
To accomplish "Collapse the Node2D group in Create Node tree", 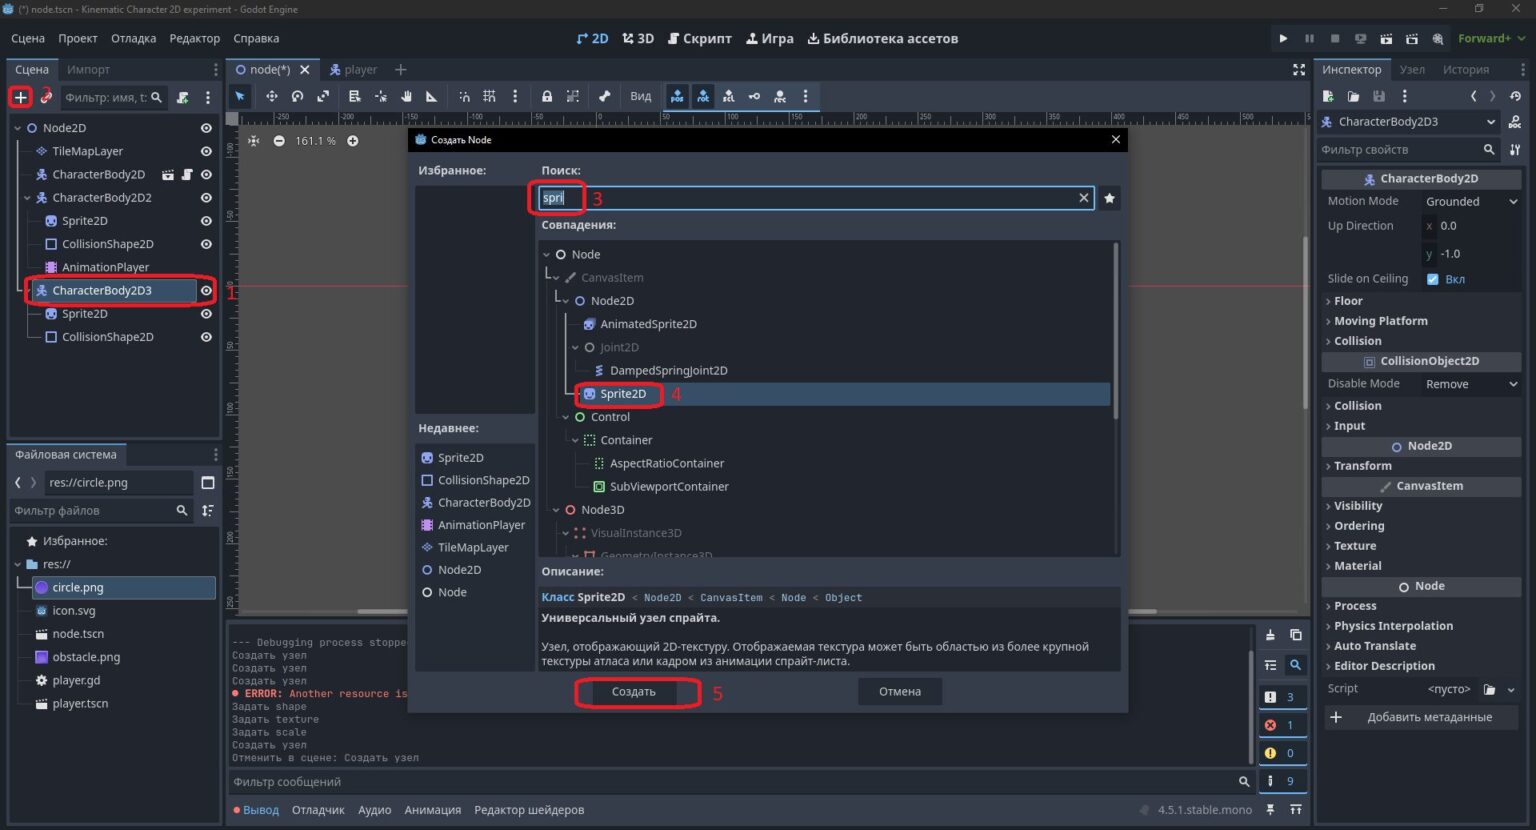I will [566, 301].
